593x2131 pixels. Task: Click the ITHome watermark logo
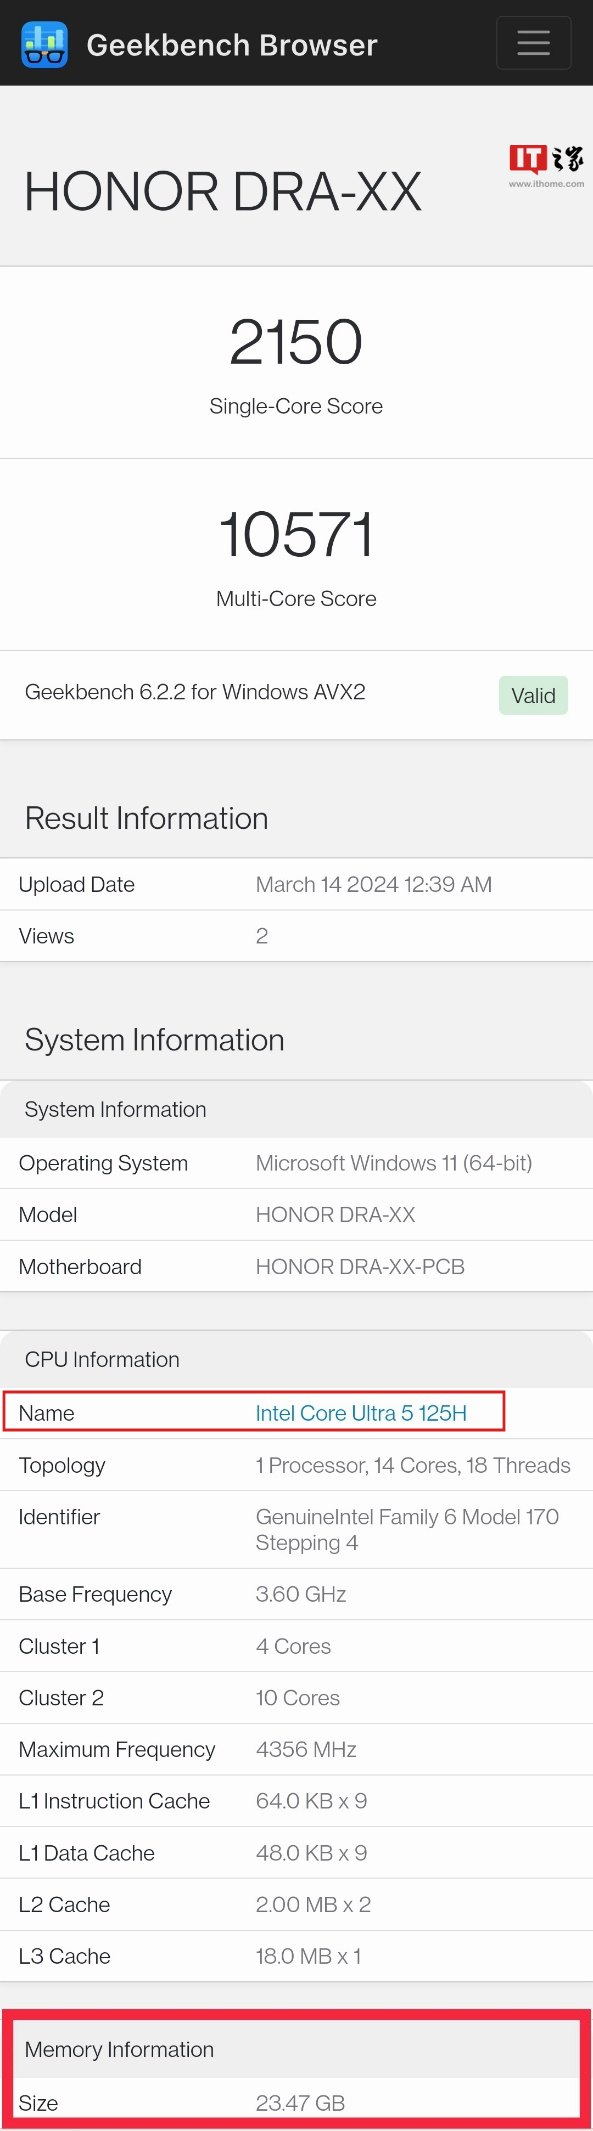tap(546, 165)
